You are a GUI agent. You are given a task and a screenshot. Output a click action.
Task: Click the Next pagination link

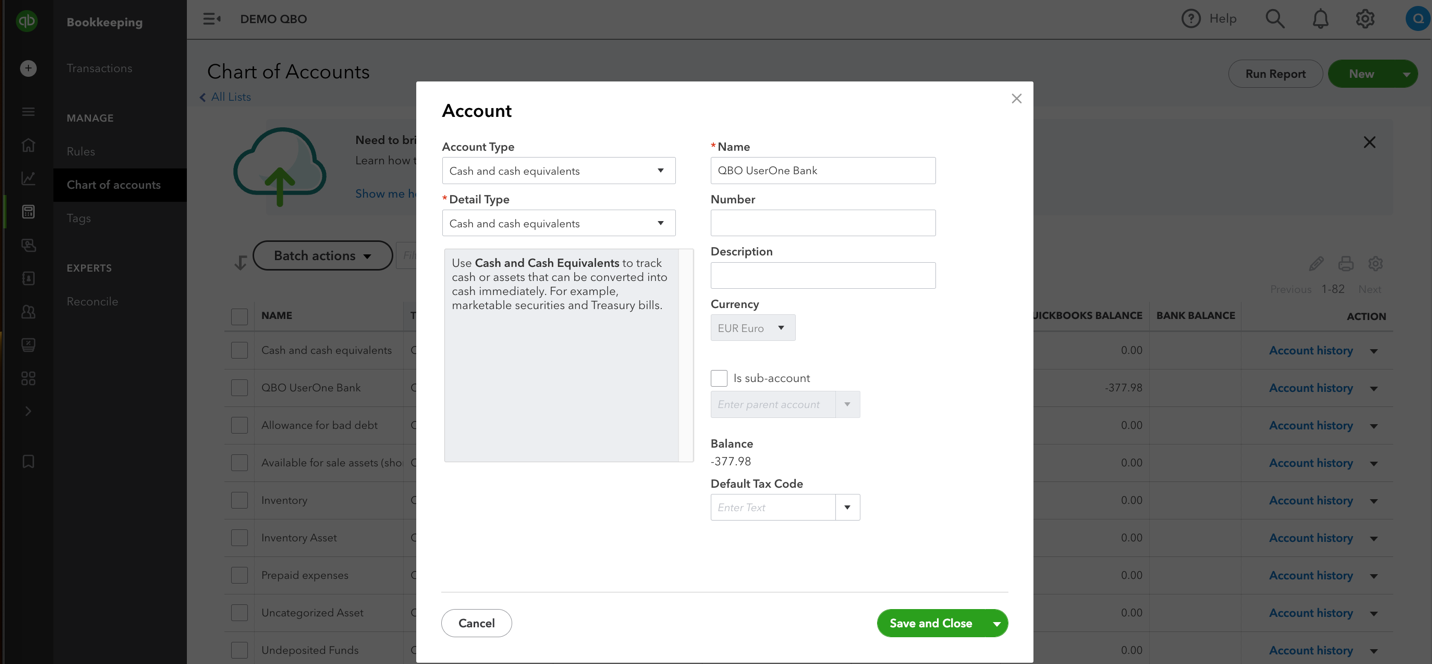[1370, 289]
